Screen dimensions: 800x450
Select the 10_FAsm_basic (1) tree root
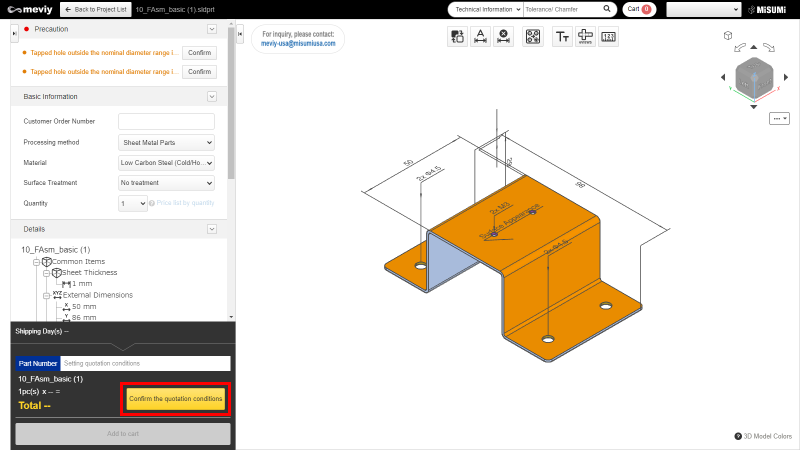(56, 250)
